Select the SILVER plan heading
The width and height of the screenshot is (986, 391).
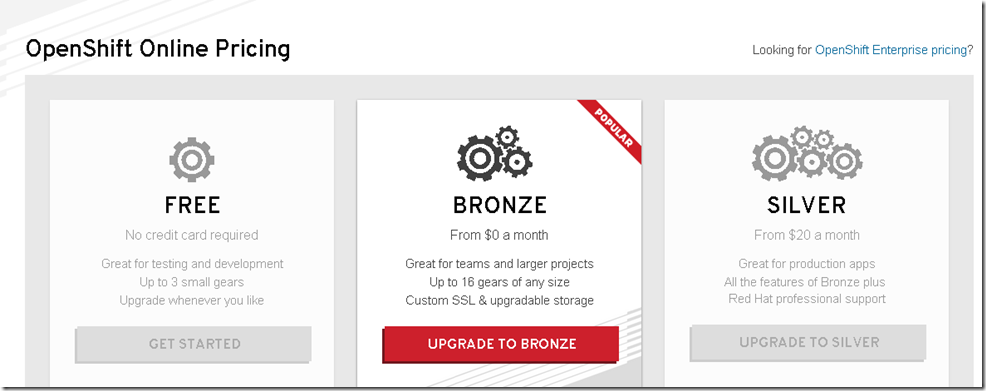tap(807, 206)
